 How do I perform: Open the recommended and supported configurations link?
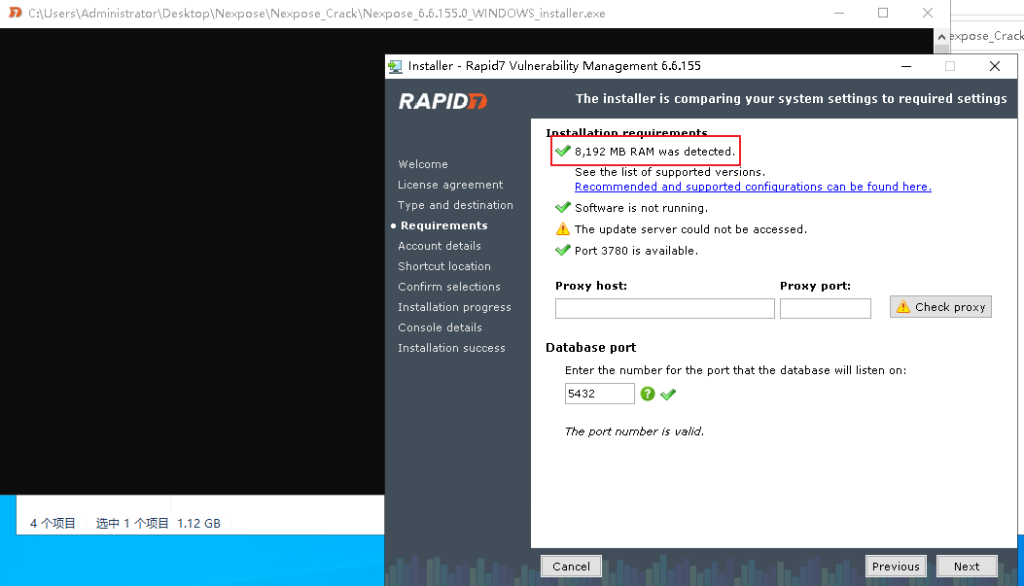(753, 187)
